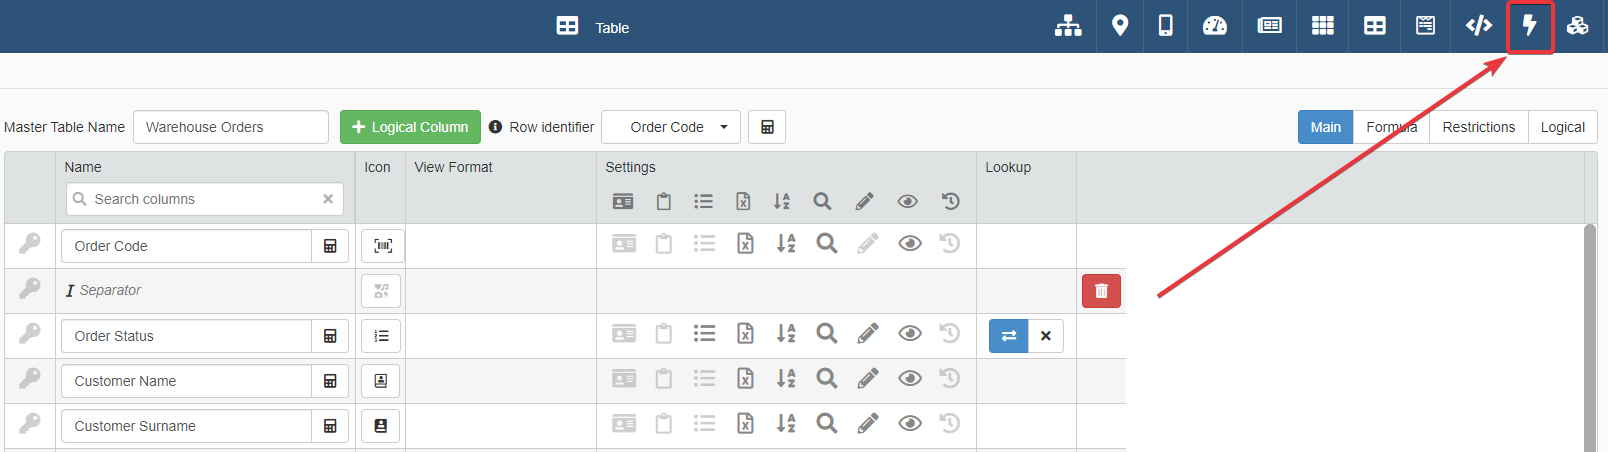This screenshot has width=1608, height=452.
Task: Open the Order Code barcode icon picker
Action: [382, 246]
